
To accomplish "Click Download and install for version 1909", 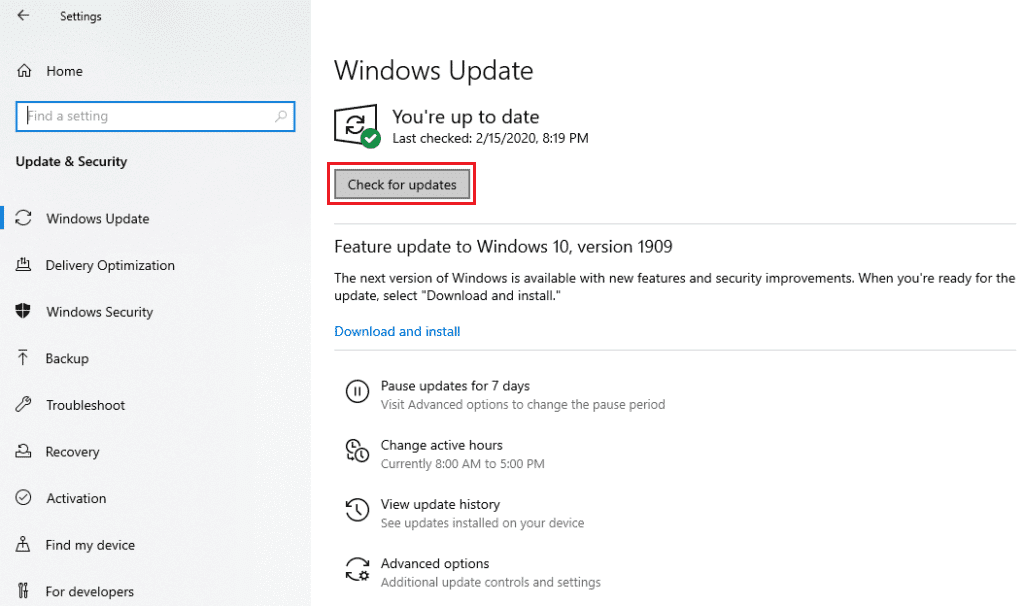I will click(397, 331).
